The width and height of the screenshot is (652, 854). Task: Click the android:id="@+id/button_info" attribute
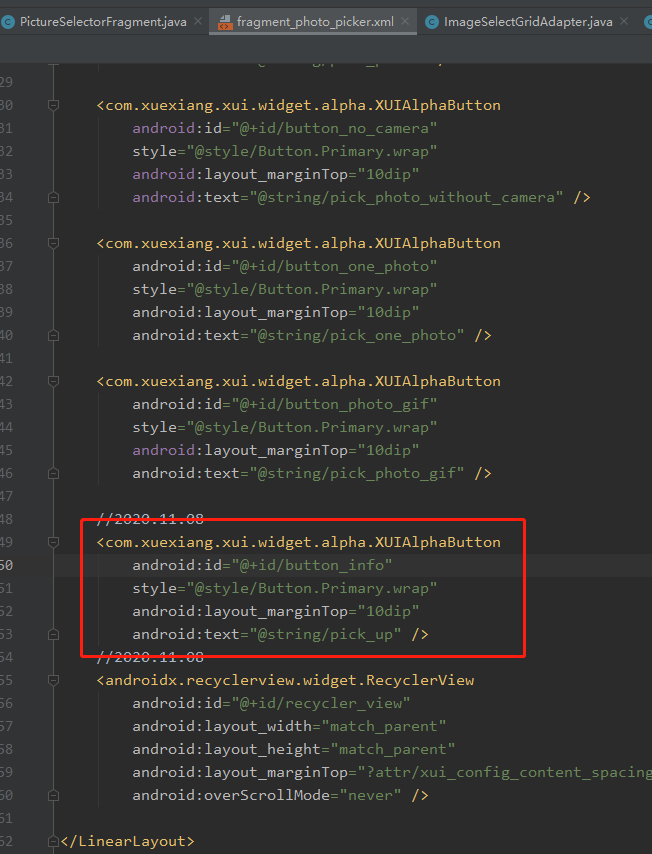262,565
